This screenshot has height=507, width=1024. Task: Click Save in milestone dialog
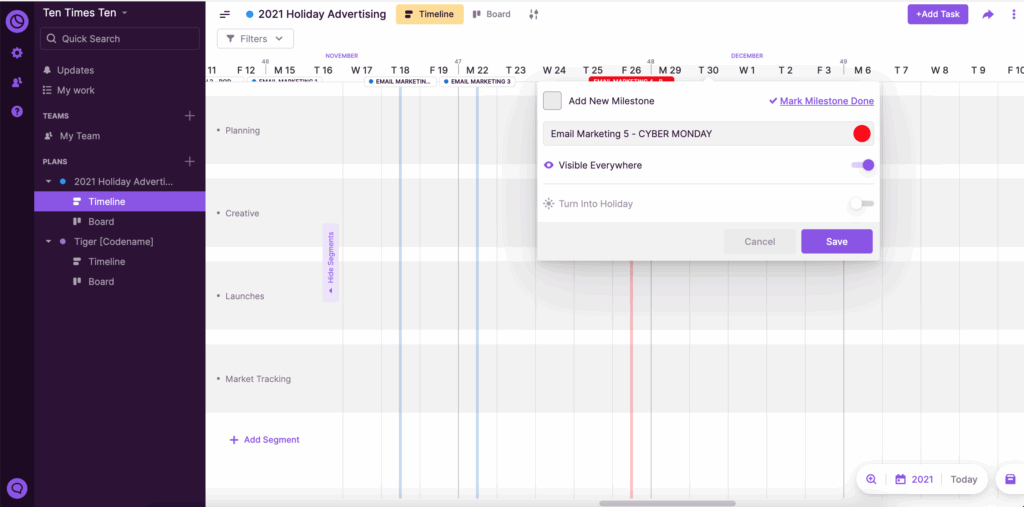click(837, 242)
